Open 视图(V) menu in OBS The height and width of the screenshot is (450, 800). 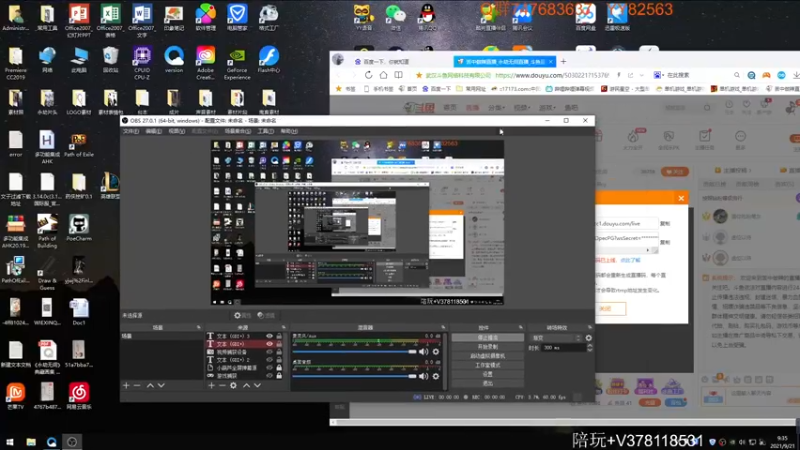point(177,131)
